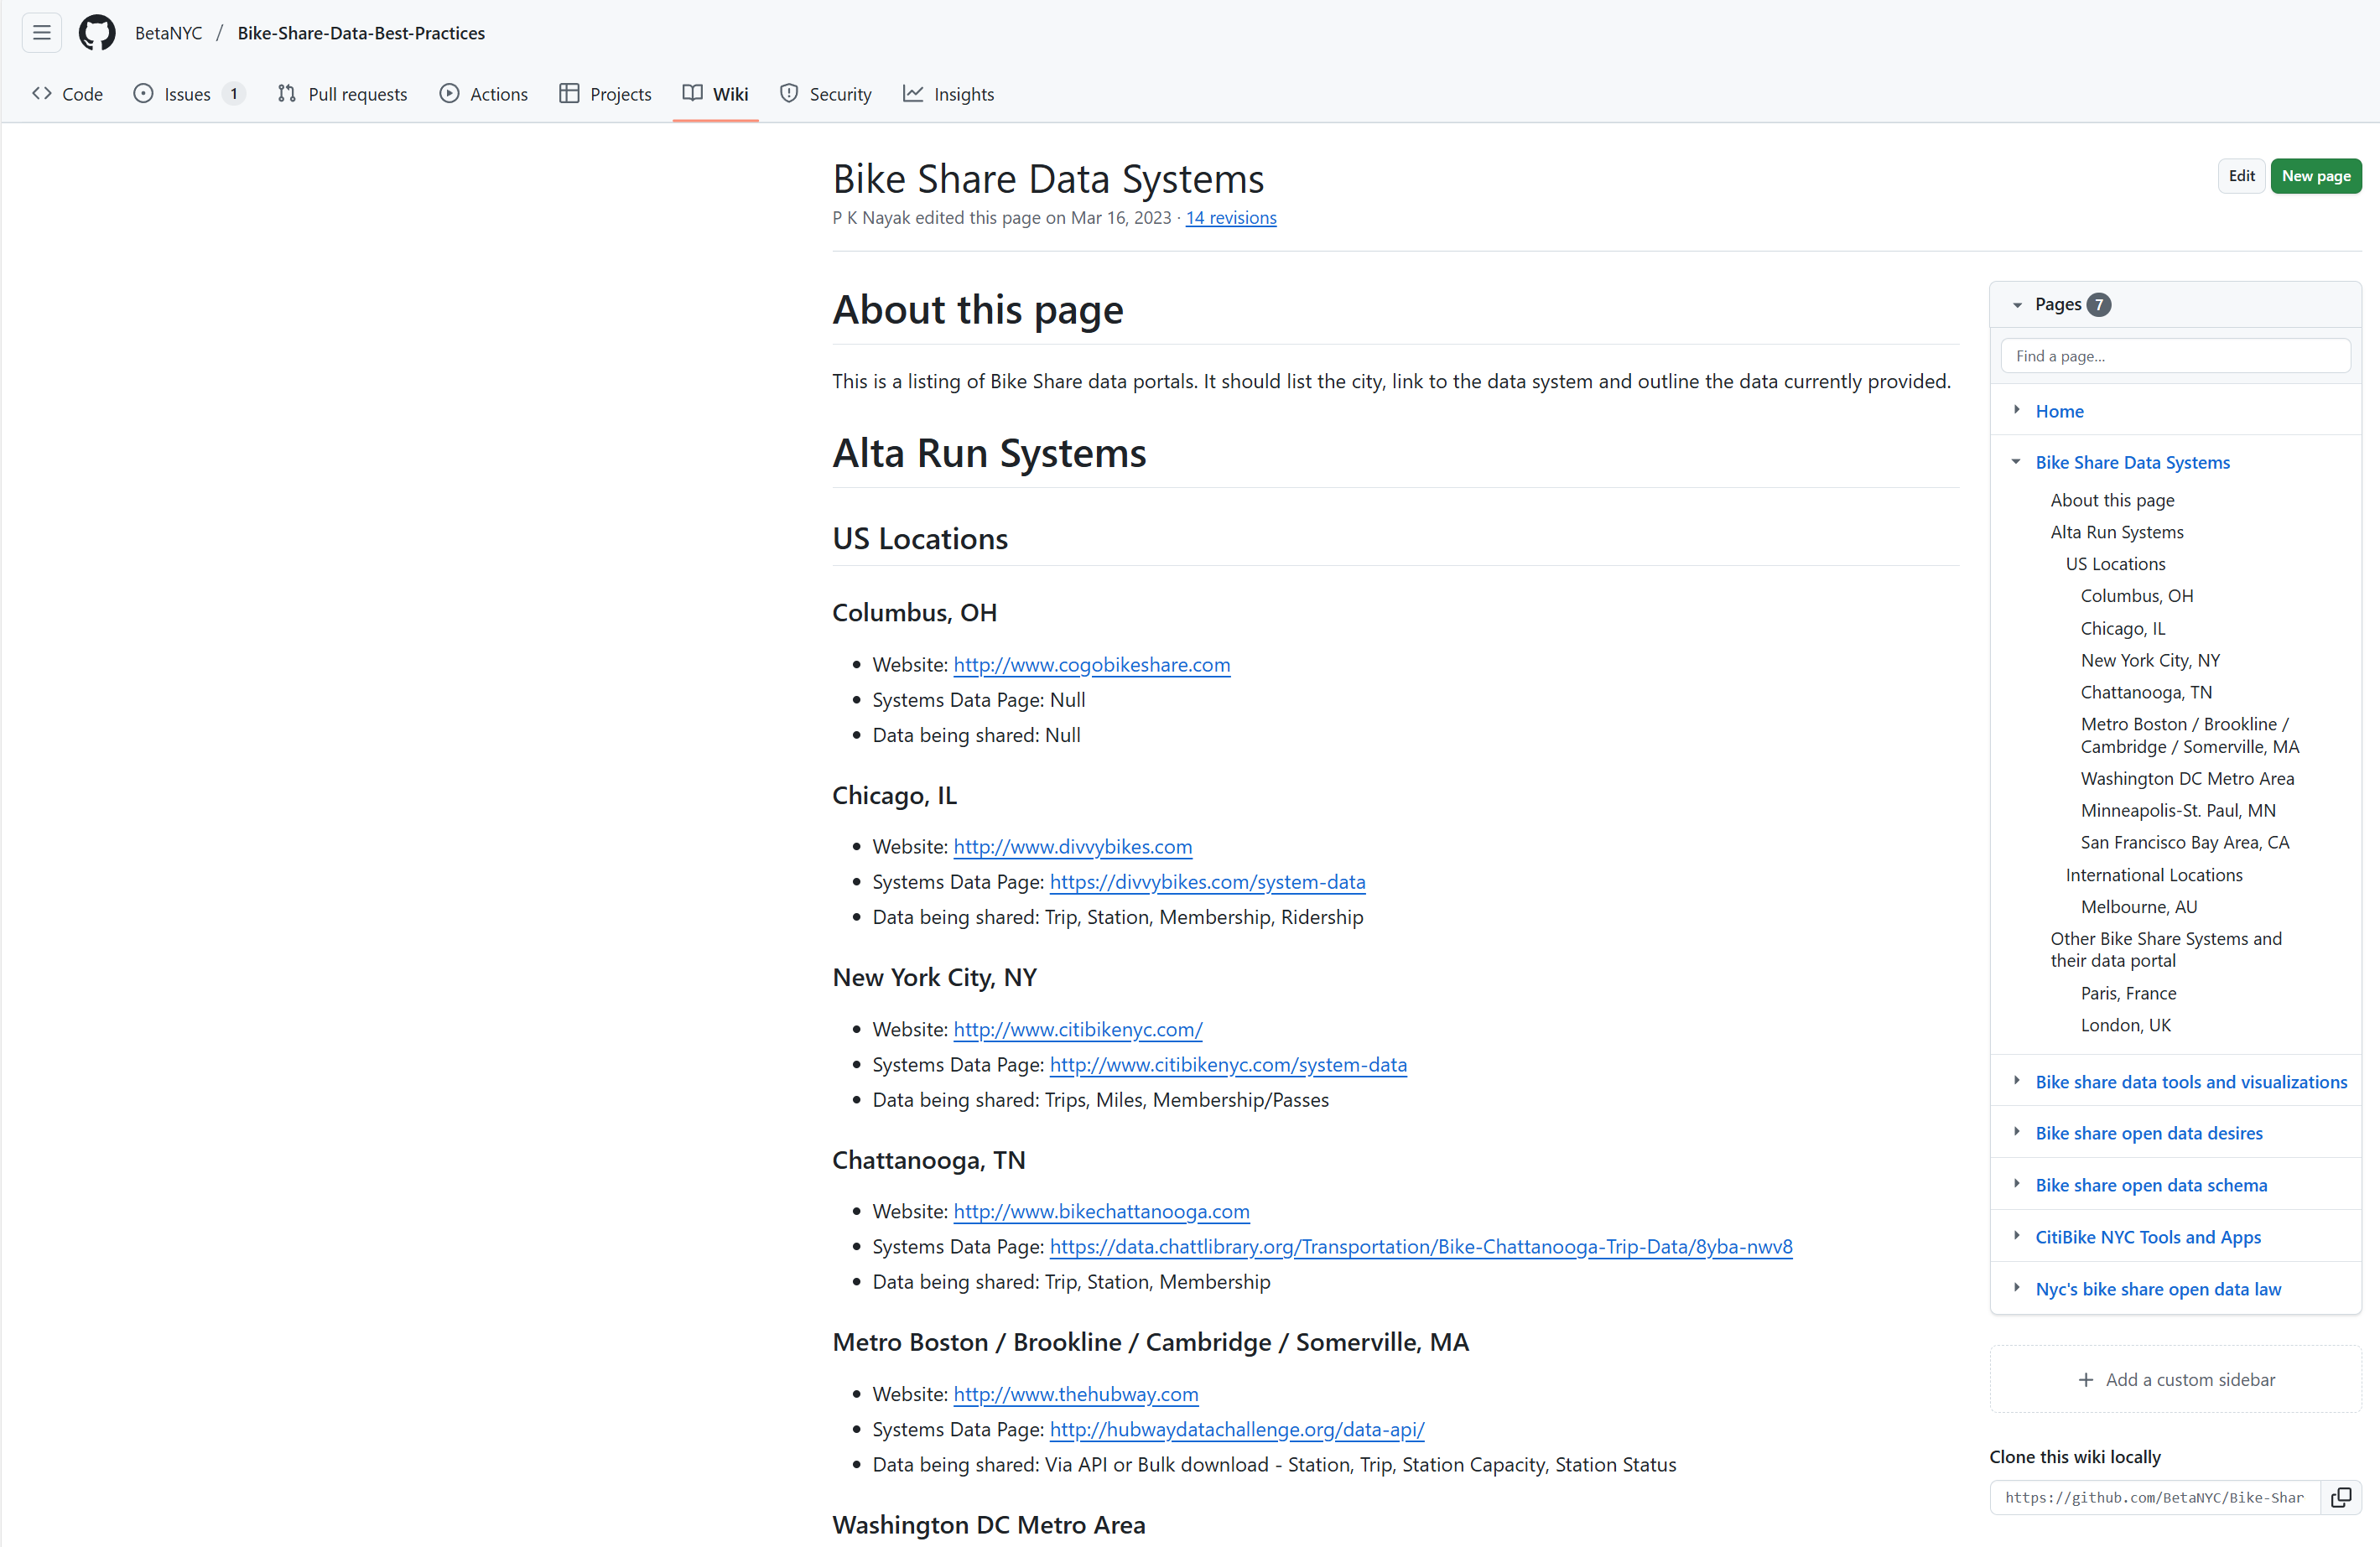Click in the Find a page field
This screenshot has height=1547, width=2380.
(2175, 356)
